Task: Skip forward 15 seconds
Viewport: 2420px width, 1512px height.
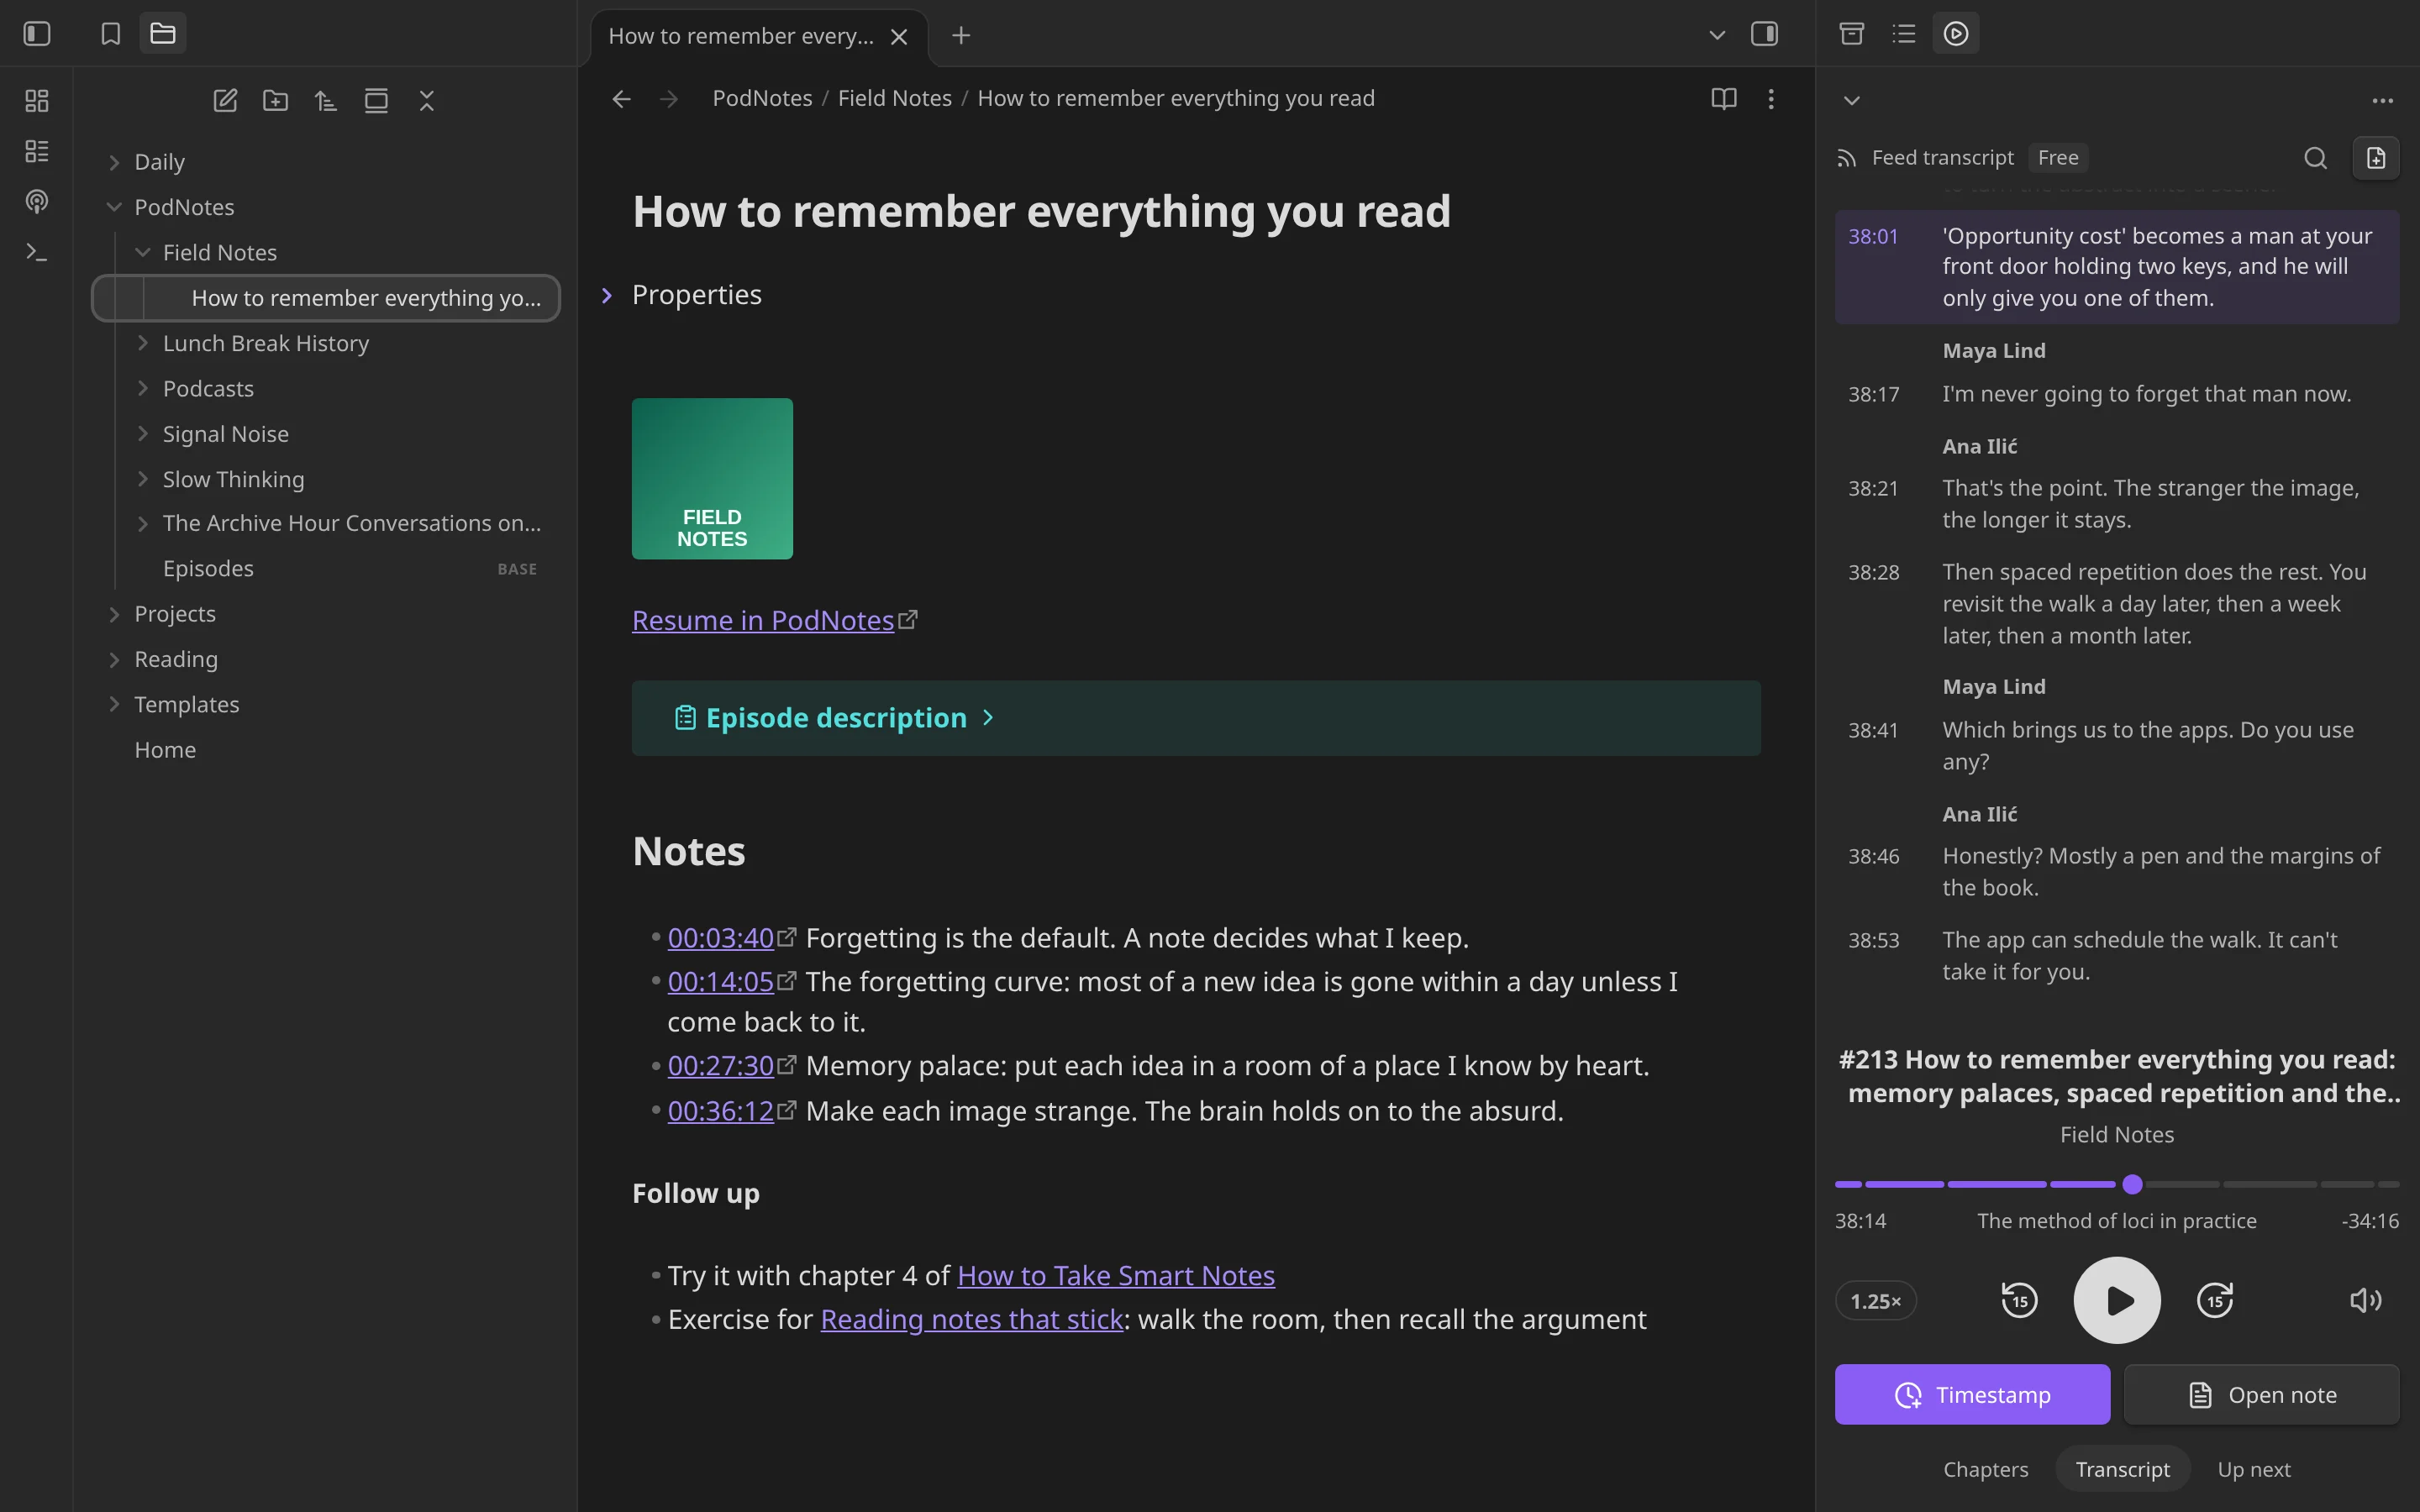Action: [x=2215, y=1301]
